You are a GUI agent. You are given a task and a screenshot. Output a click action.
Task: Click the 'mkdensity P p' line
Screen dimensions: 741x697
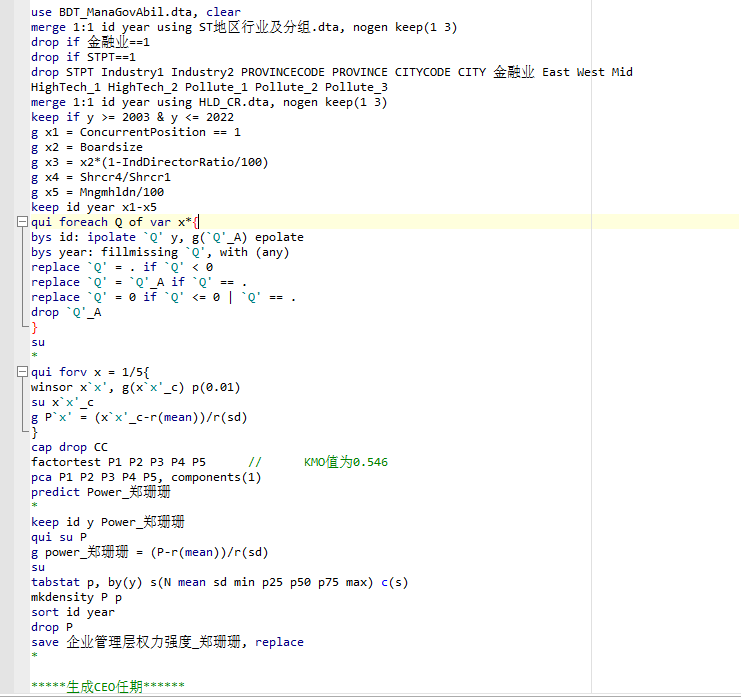[76, 597]
